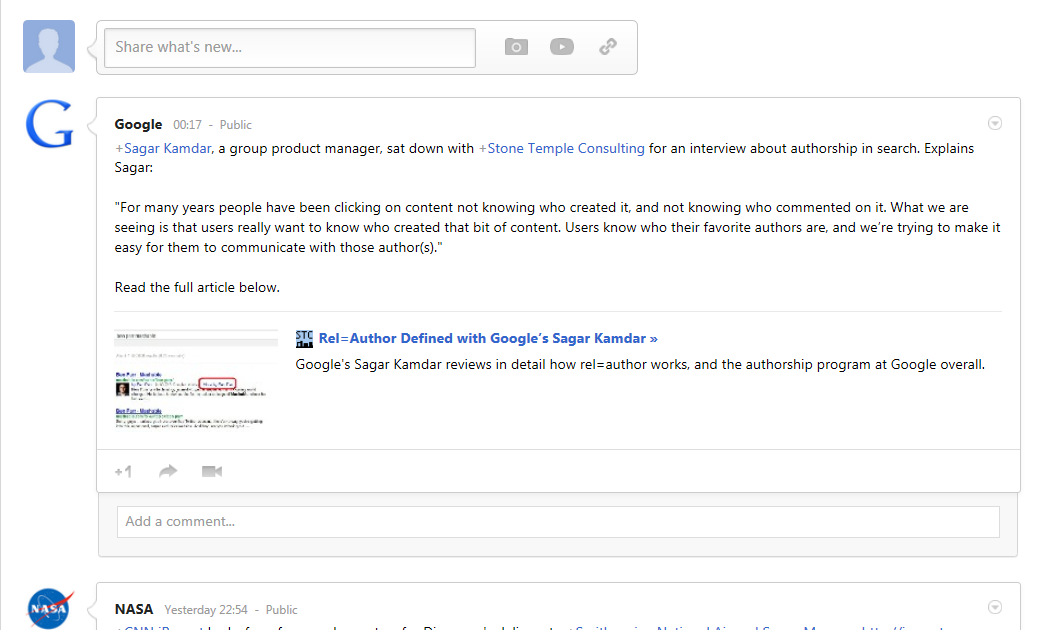Click the +1 button on Google post
1050x630 pixels.
tap(123, 471)
